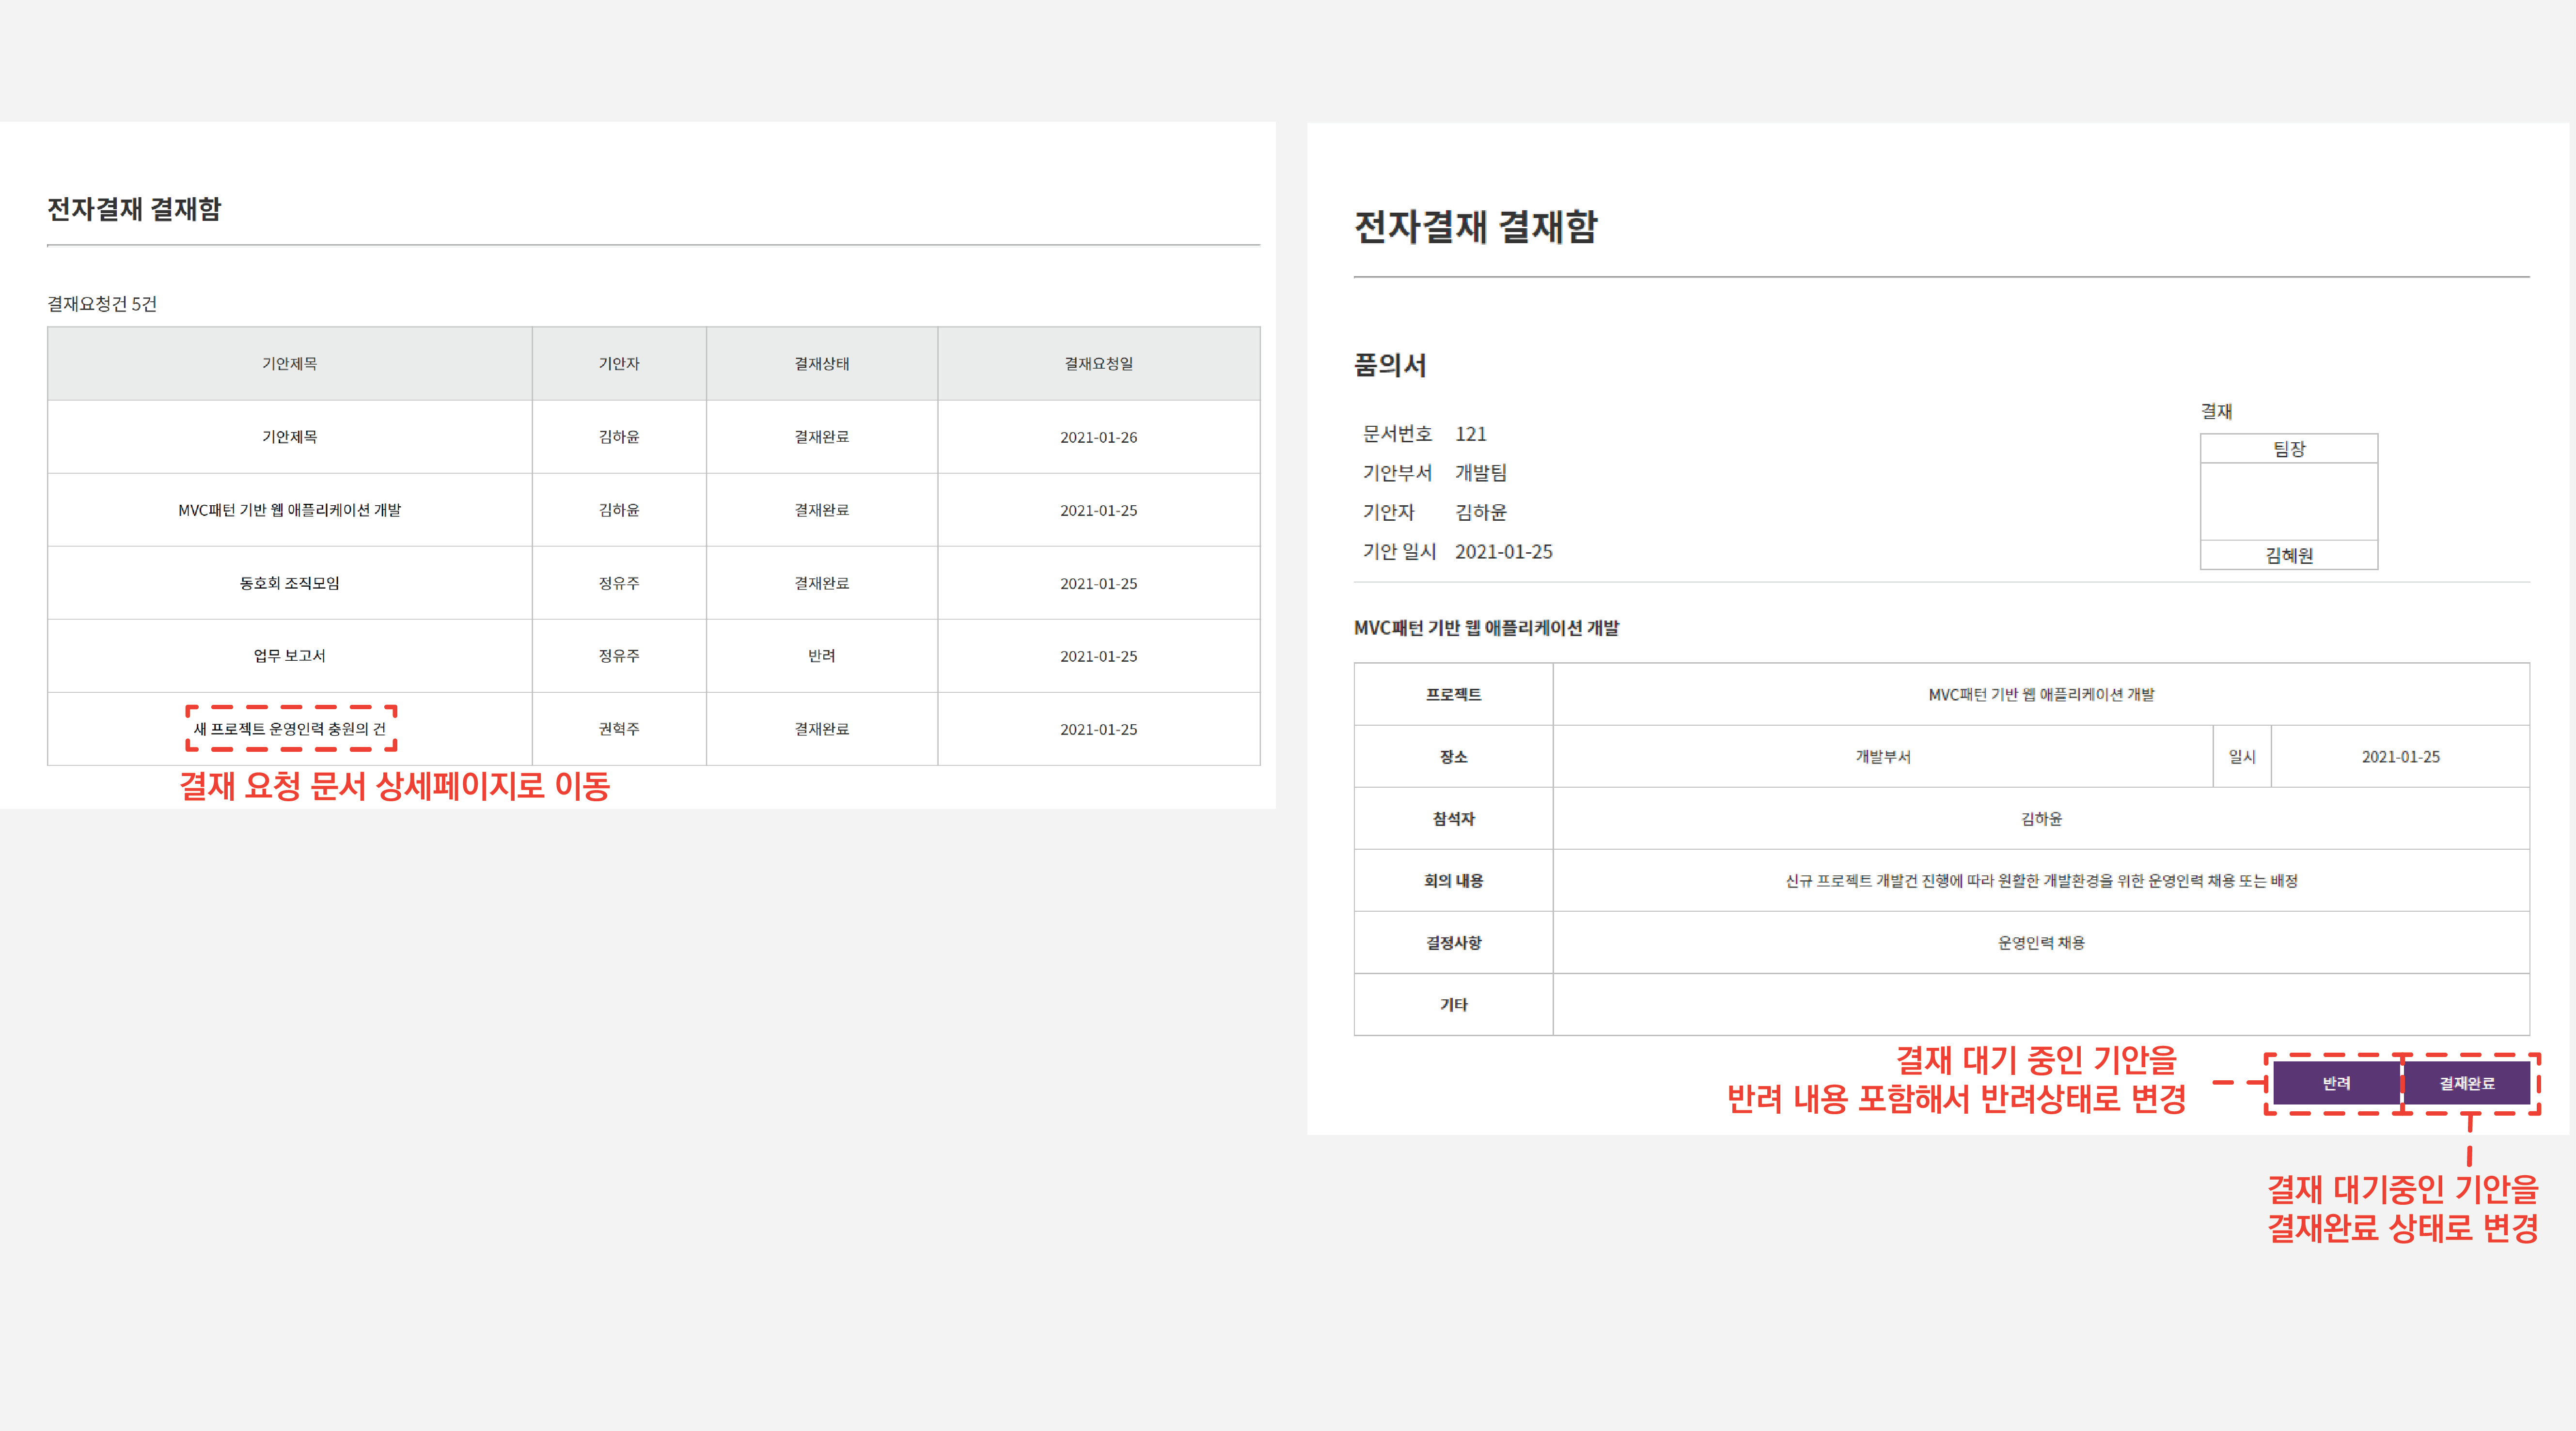The image size is (2576, 1431).
Task: Click the 기안제목 column header
Action: [x=290, y=364]
